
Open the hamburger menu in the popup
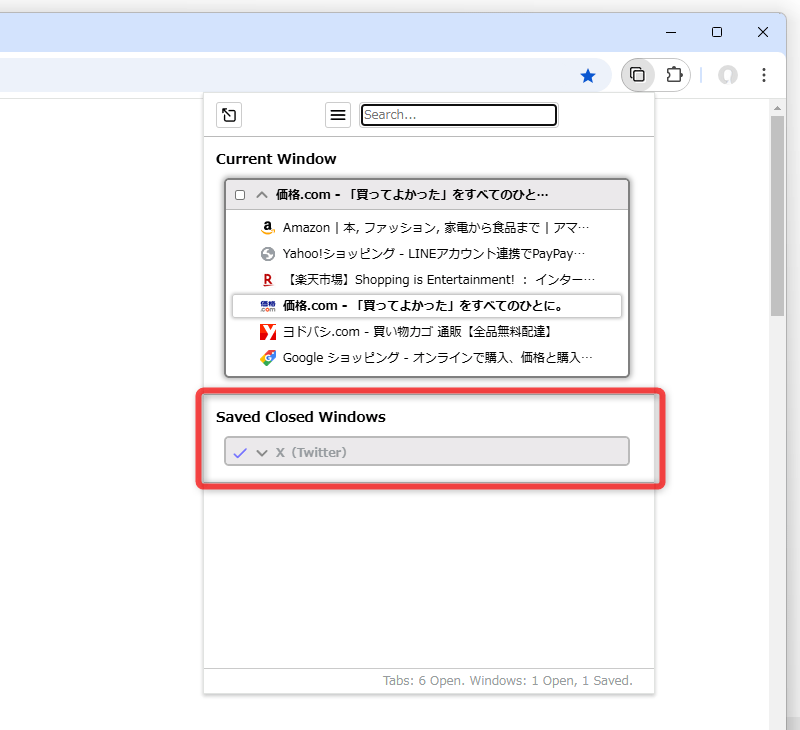click(x=338, y=115)
